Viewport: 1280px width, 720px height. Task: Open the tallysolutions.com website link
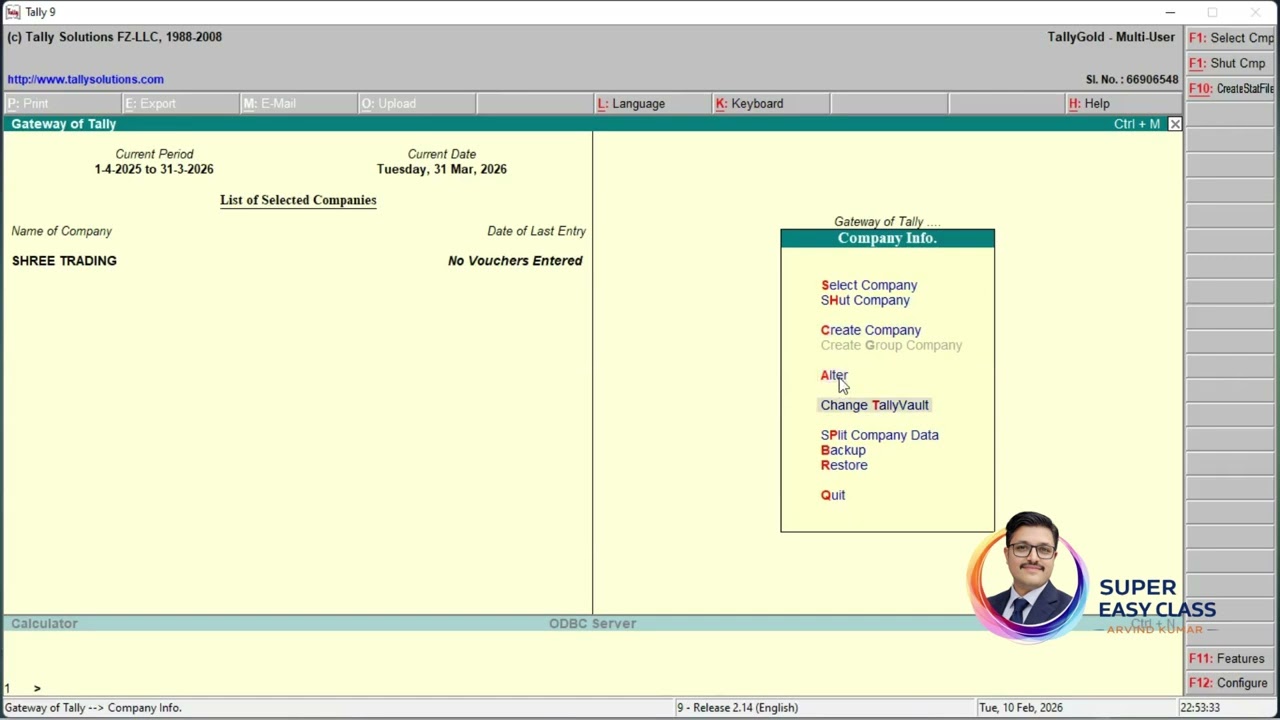pos(85,79)
